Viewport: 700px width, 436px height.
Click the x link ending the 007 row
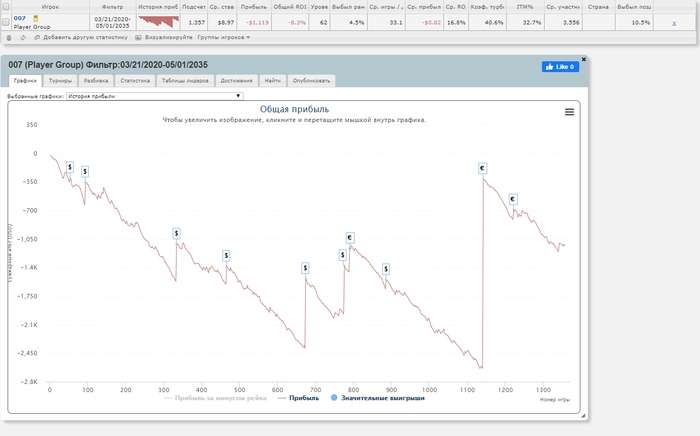click(674, 23)
